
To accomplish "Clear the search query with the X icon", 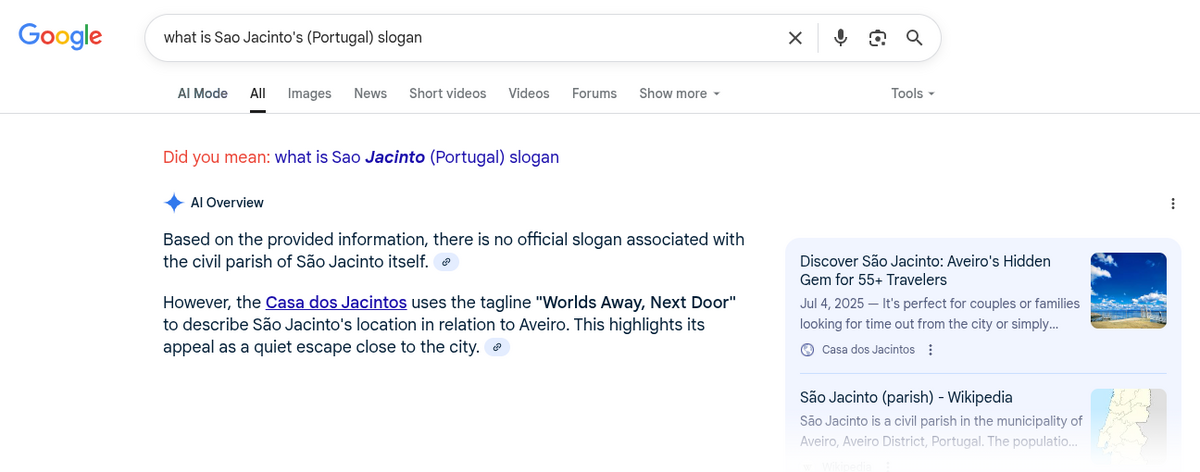I will [x=795, y=38].
